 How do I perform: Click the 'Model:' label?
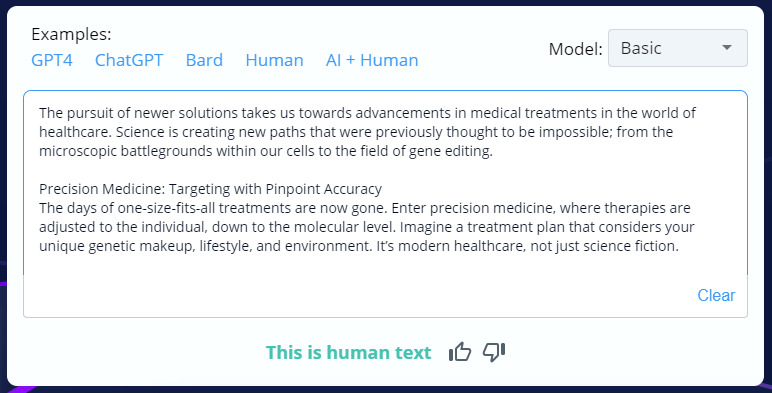576,49
